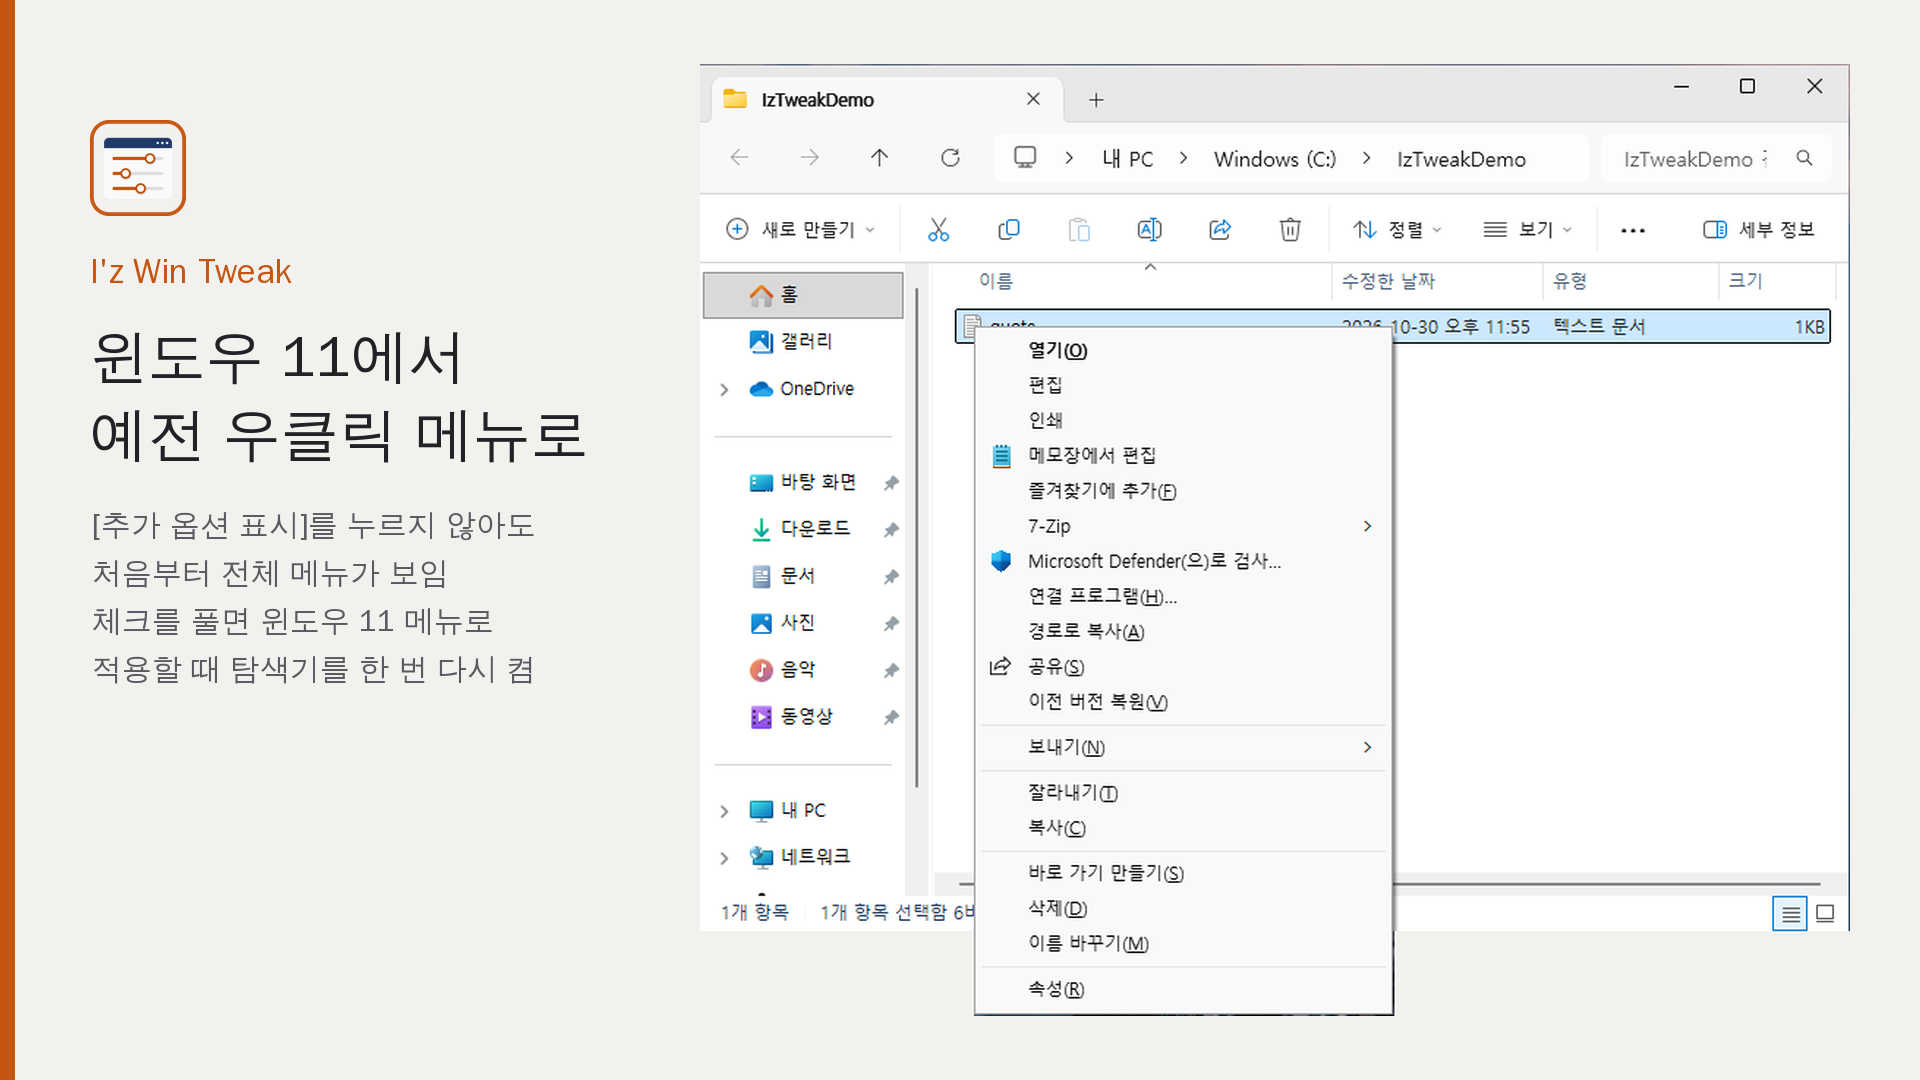Screen dimensions: 1920x1080
Task: Click the Delete trash icon in toolbar
Action: tap(1290, 230)
